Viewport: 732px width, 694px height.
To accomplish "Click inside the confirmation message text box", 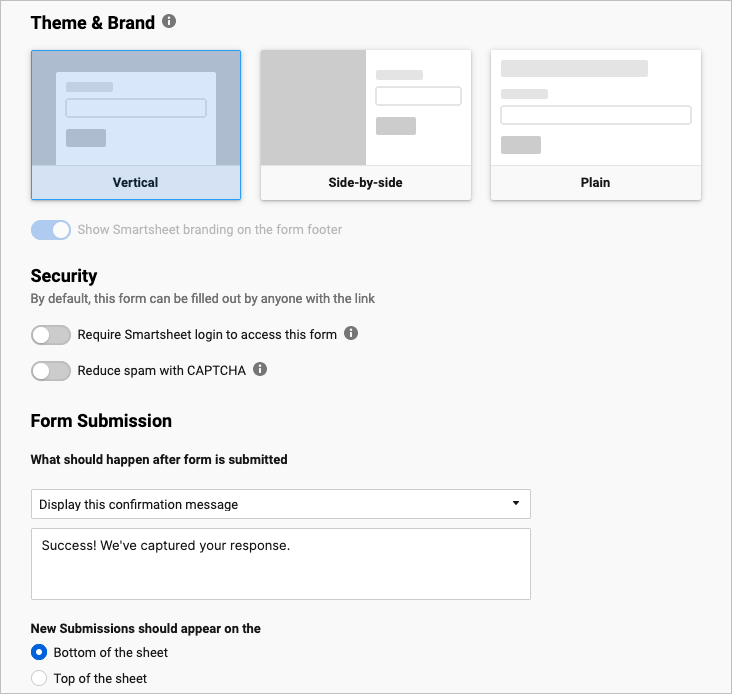I will pyautogui.click(x=280, y=564).
